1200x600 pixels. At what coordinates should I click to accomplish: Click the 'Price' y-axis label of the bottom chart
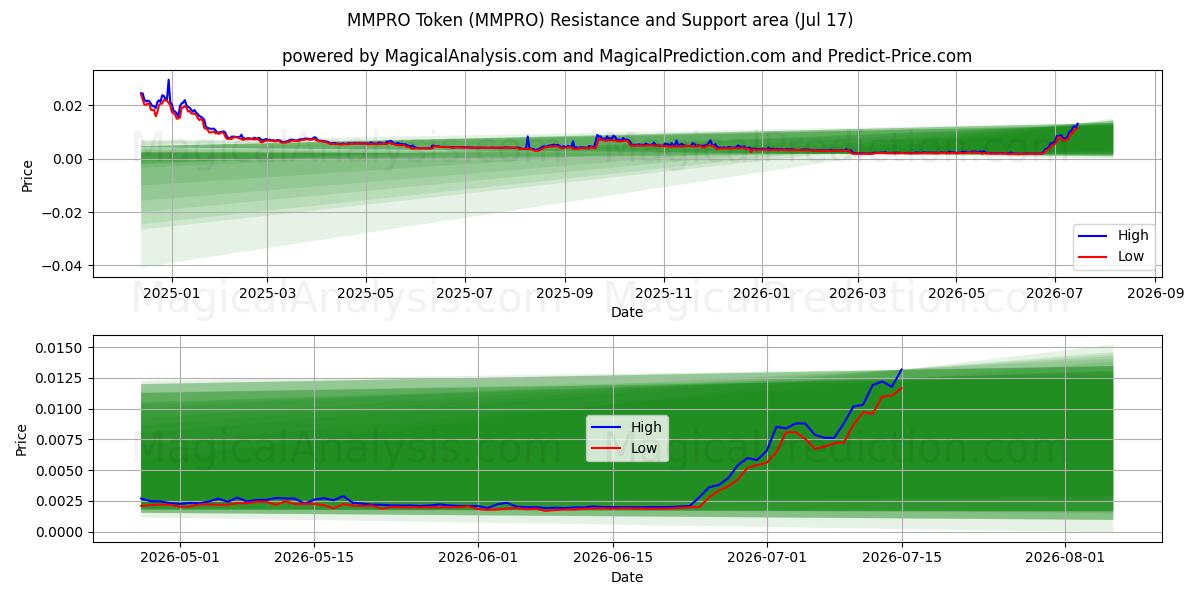[x=22, y=438]
